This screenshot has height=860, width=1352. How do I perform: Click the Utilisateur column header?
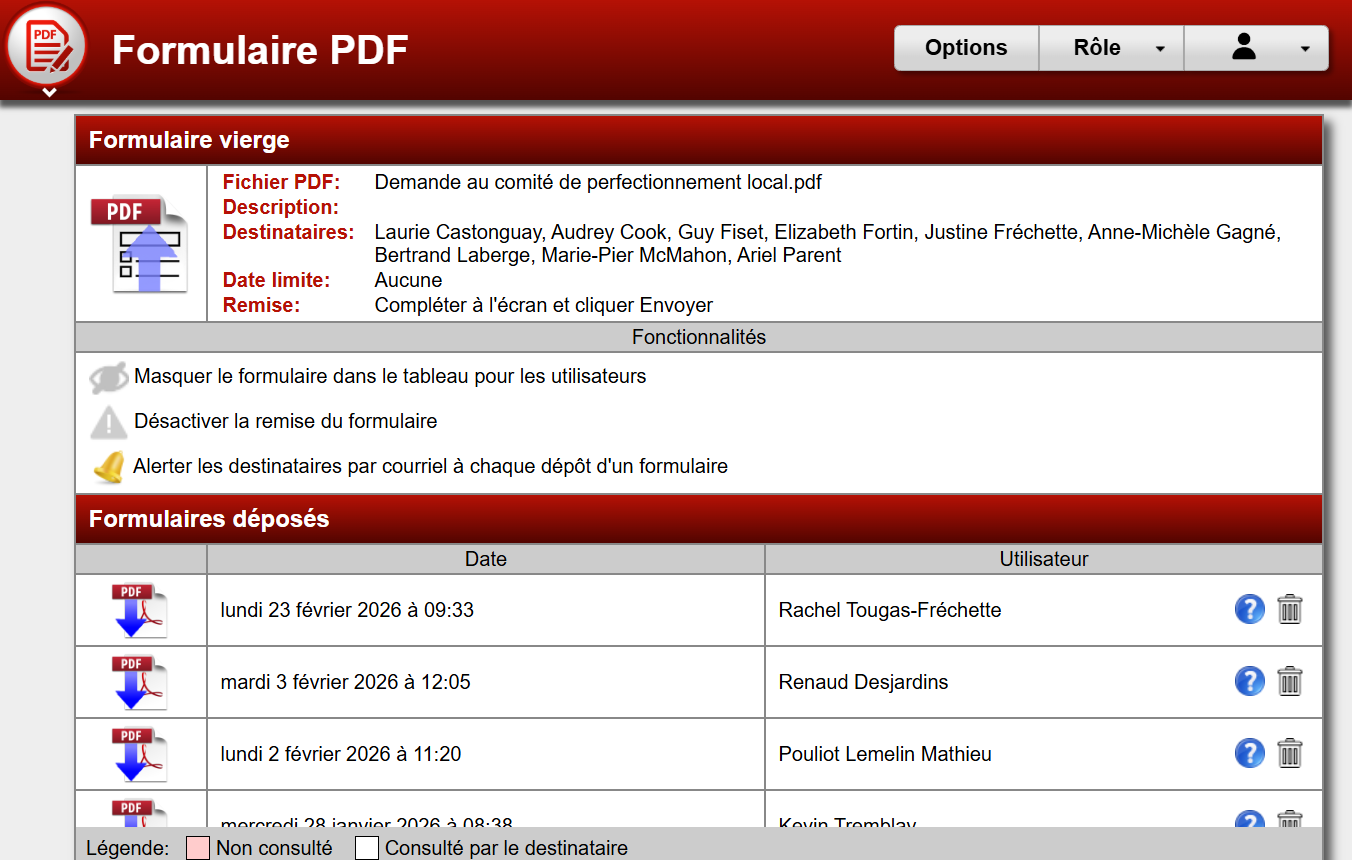[x=1043, y=559]
